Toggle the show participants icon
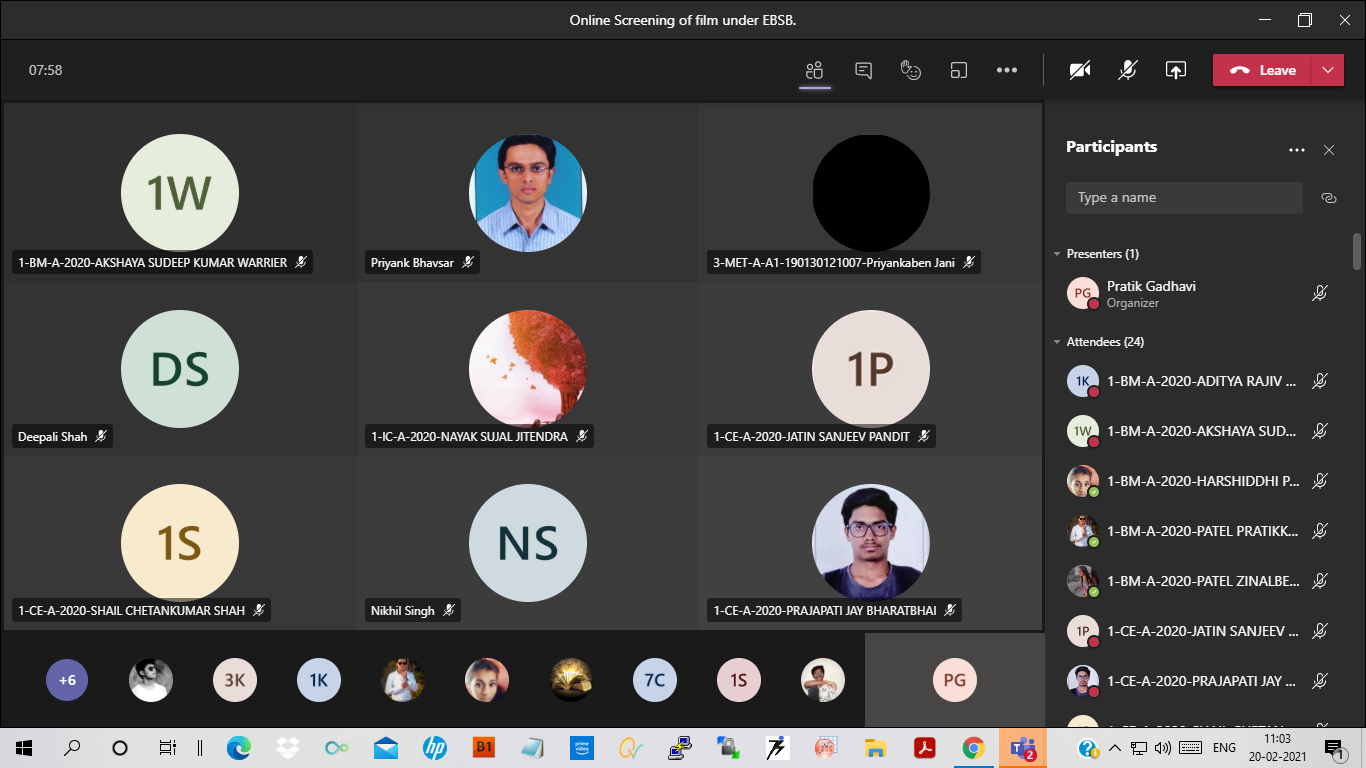1366x768 pixels. coord(814,70)
